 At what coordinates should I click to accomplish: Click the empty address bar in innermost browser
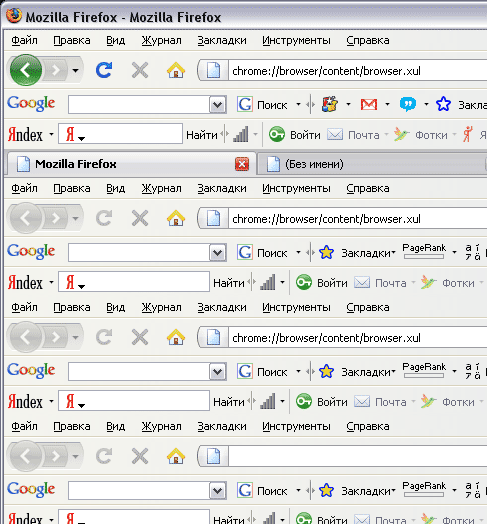pyautogui.click(x=357, y=456)
